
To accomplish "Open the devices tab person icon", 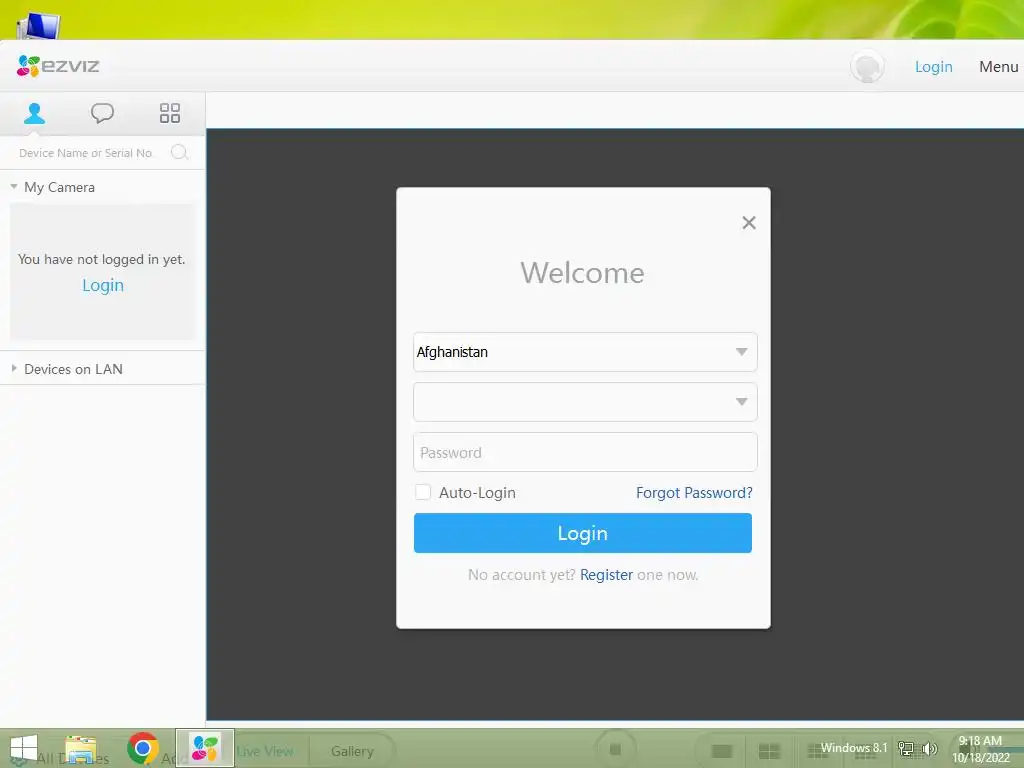I will coord(35,113).
